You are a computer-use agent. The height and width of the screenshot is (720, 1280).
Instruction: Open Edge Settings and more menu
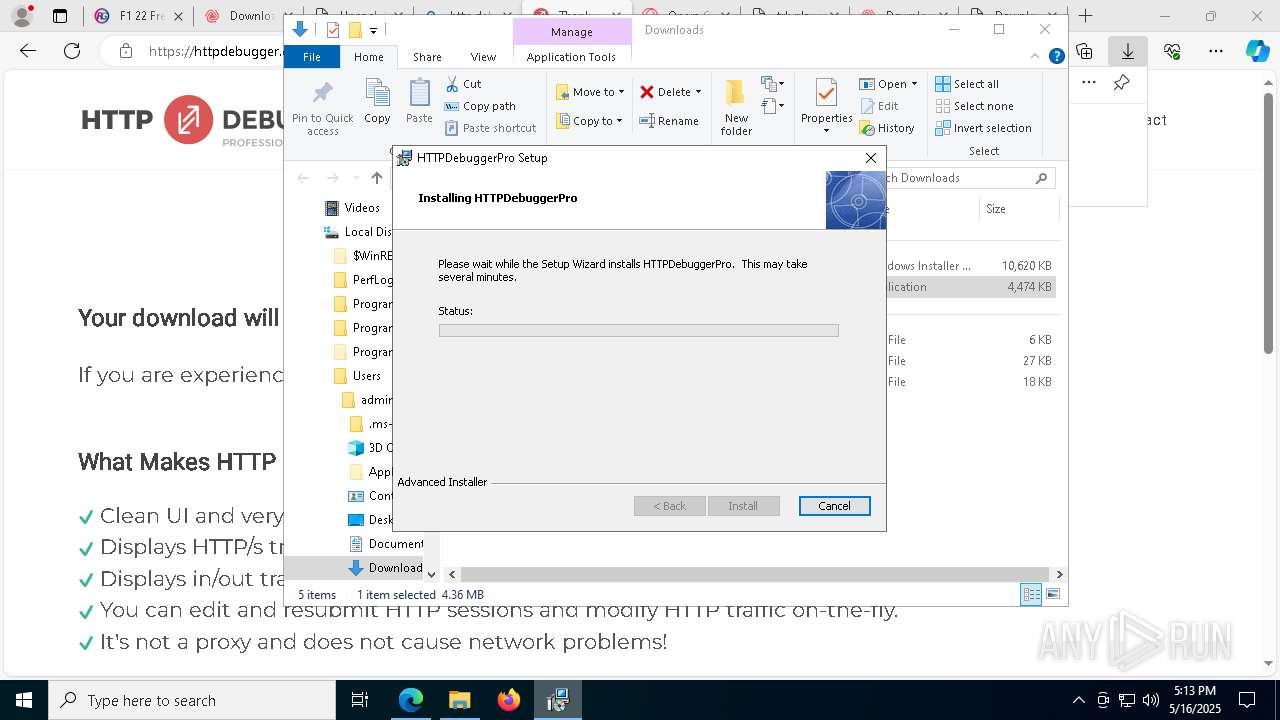1216,51
